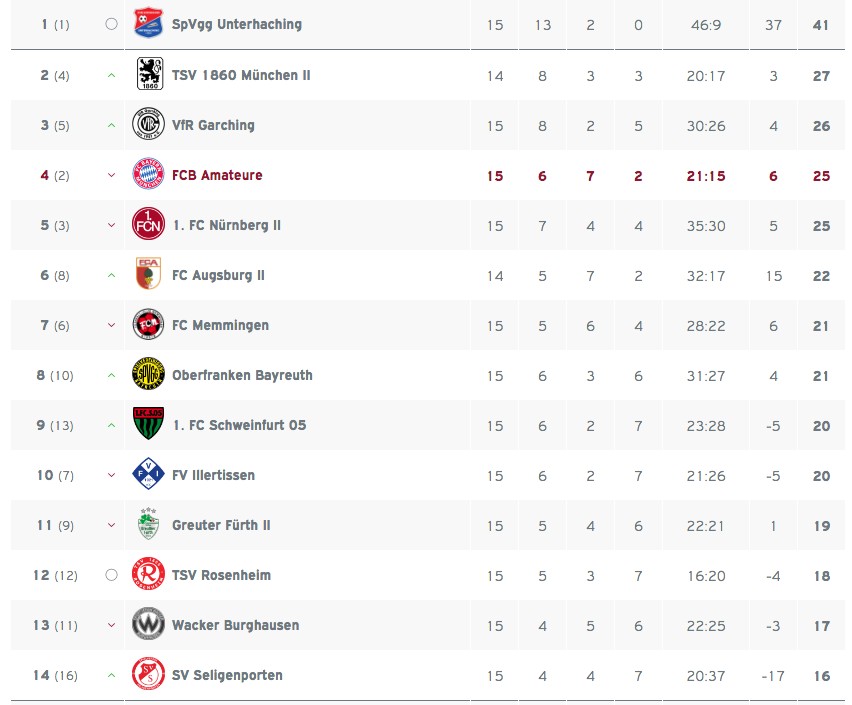The image size is (852, 705).
Task: Click the 1. FC Schweinfurt 05 shield logo
Action: click(148, 423)
